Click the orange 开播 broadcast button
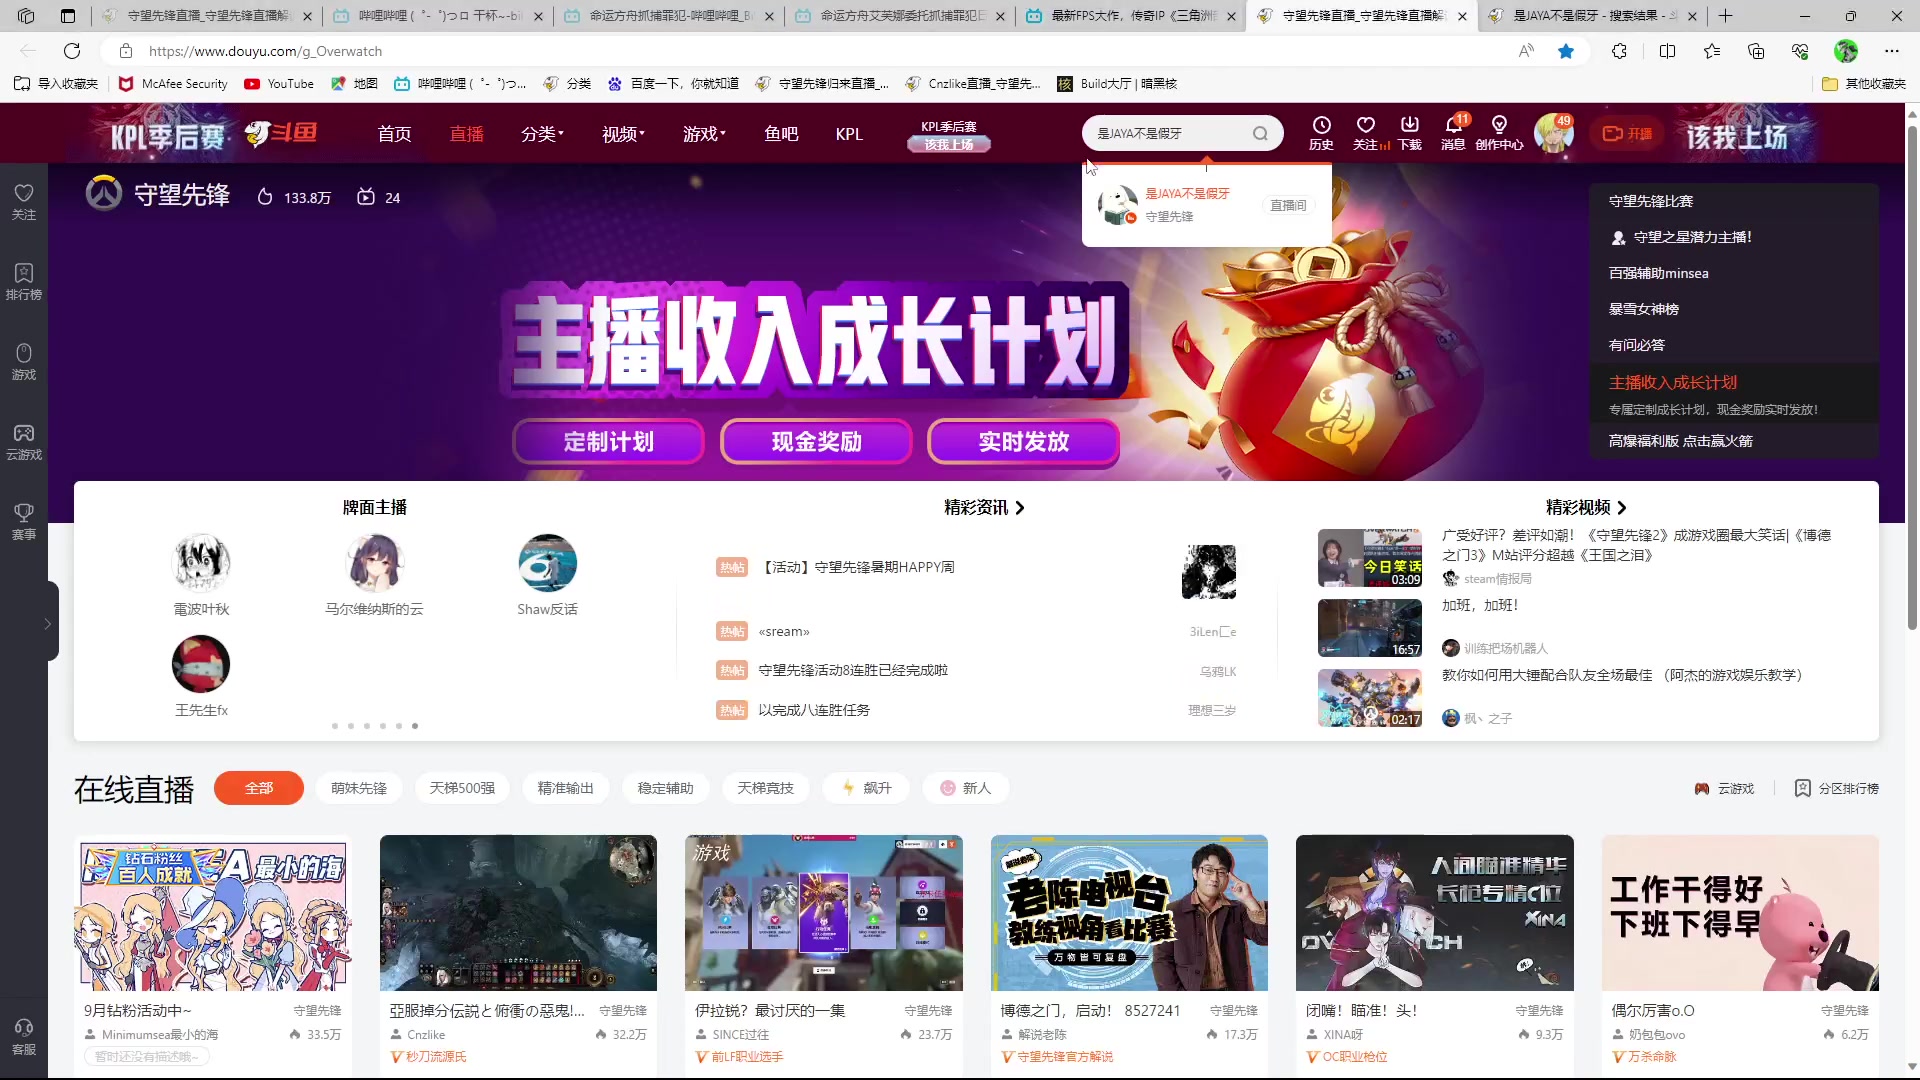 pyautogui.click(x=1627, y=132)
